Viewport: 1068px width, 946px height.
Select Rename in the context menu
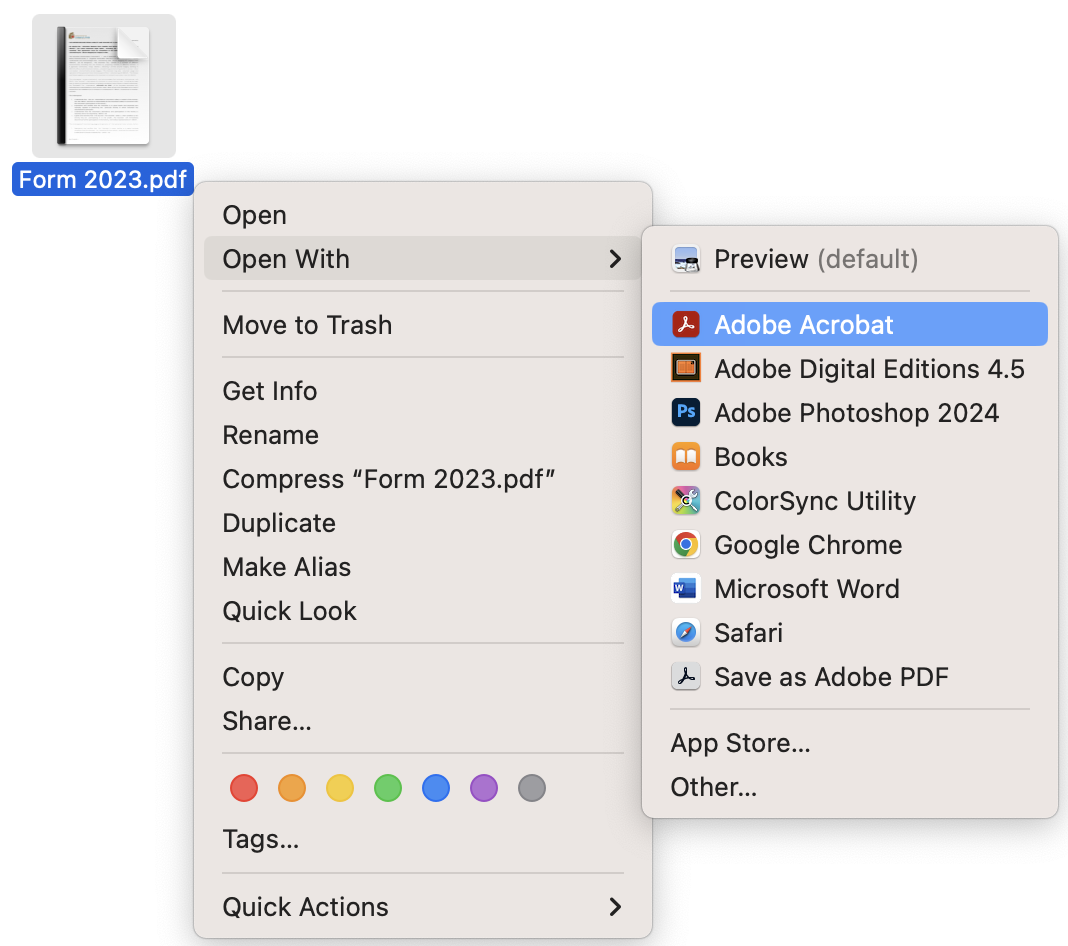(422, 435)
